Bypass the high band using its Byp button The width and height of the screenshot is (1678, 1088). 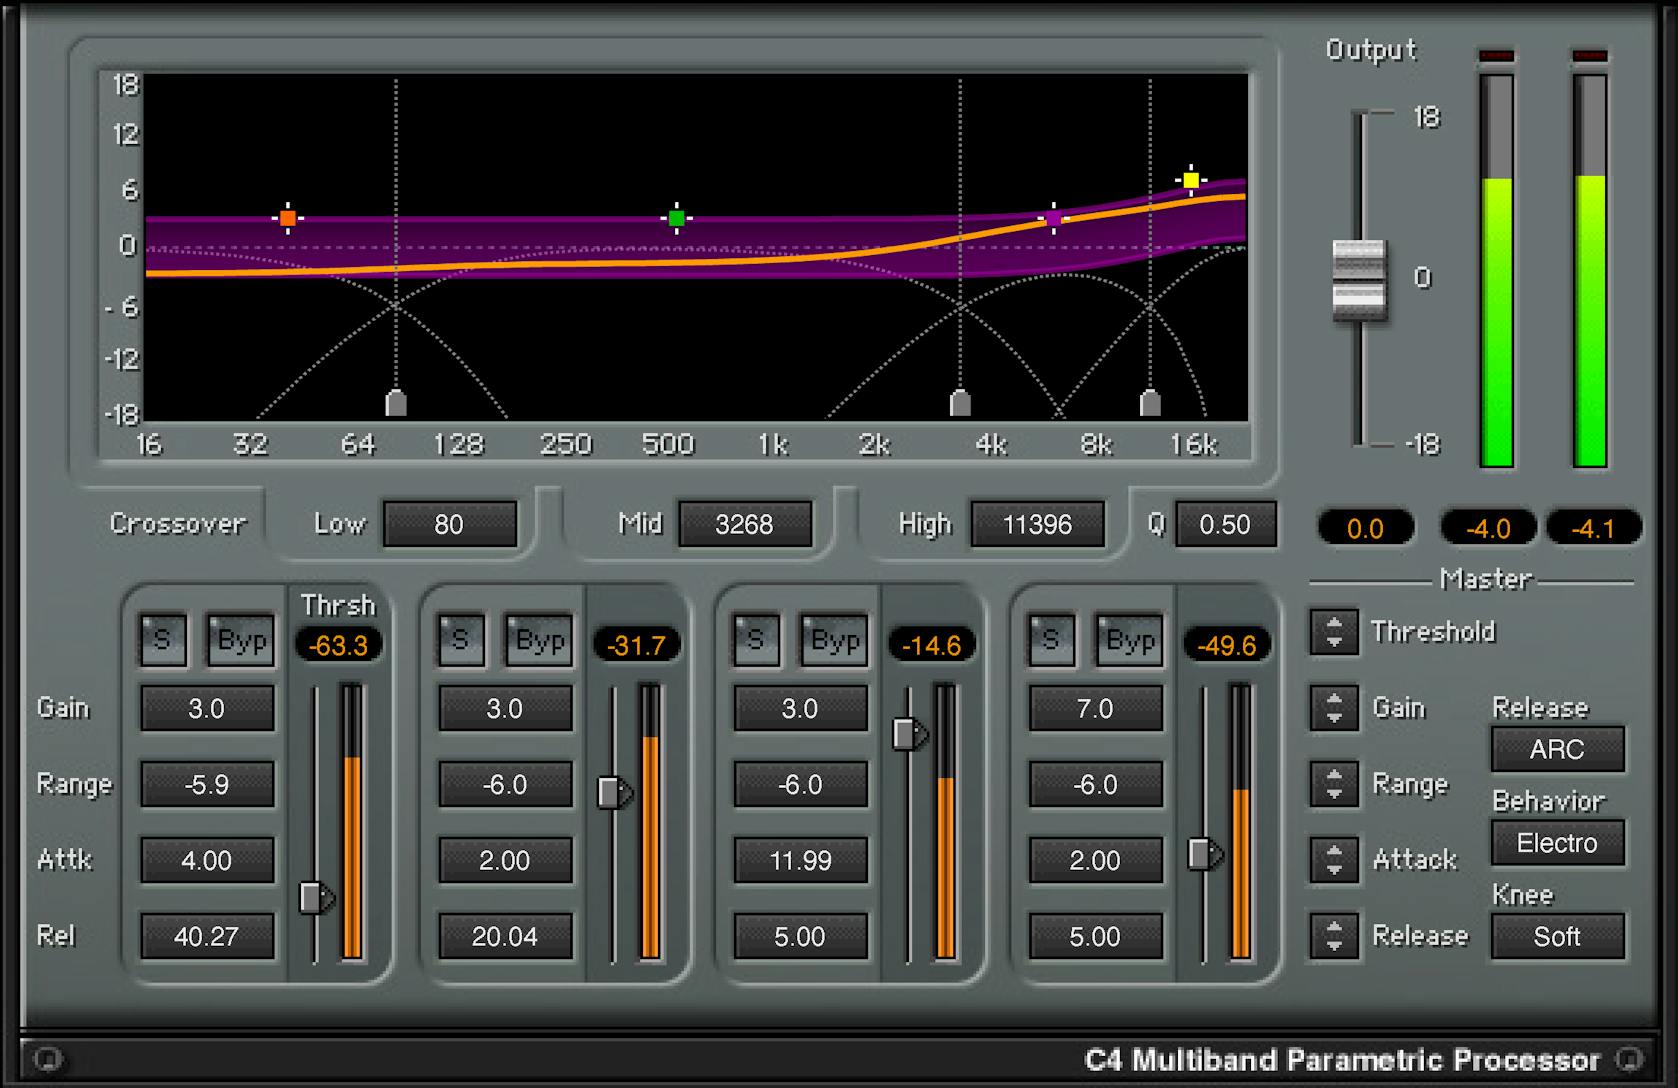1128,640
